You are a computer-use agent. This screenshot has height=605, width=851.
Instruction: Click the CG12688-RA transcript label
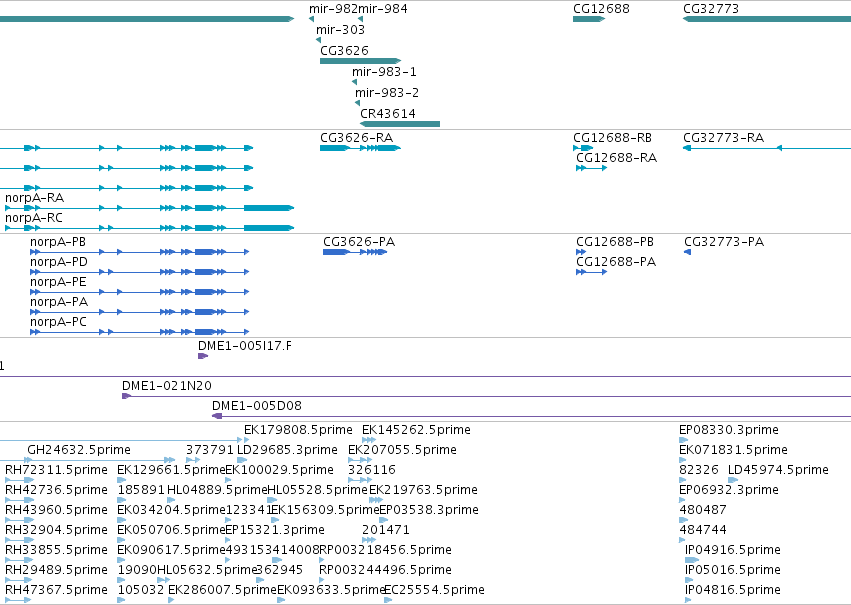click(617, 158)
